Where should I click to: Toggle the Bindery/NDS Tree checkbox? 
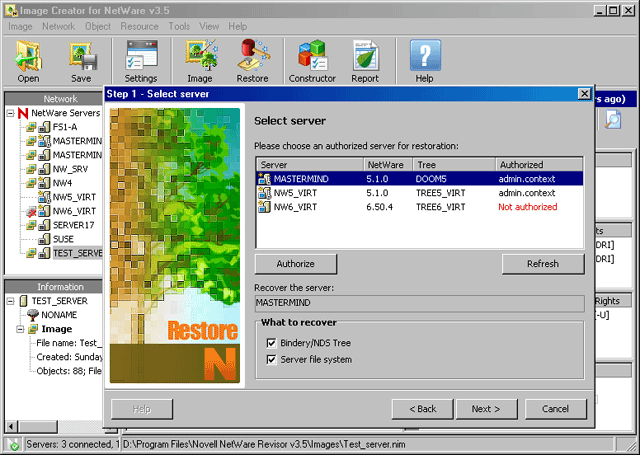click(x=272, y=343)
